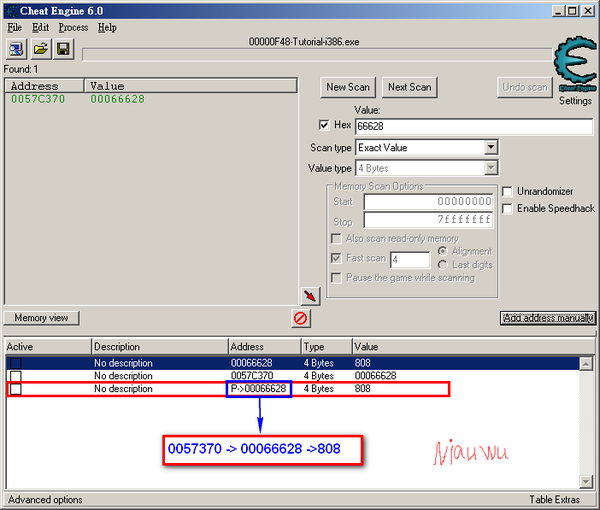The height and width of the screenshot is (510, 600).
Task: Click the Description column header
Action: point(160,347)
